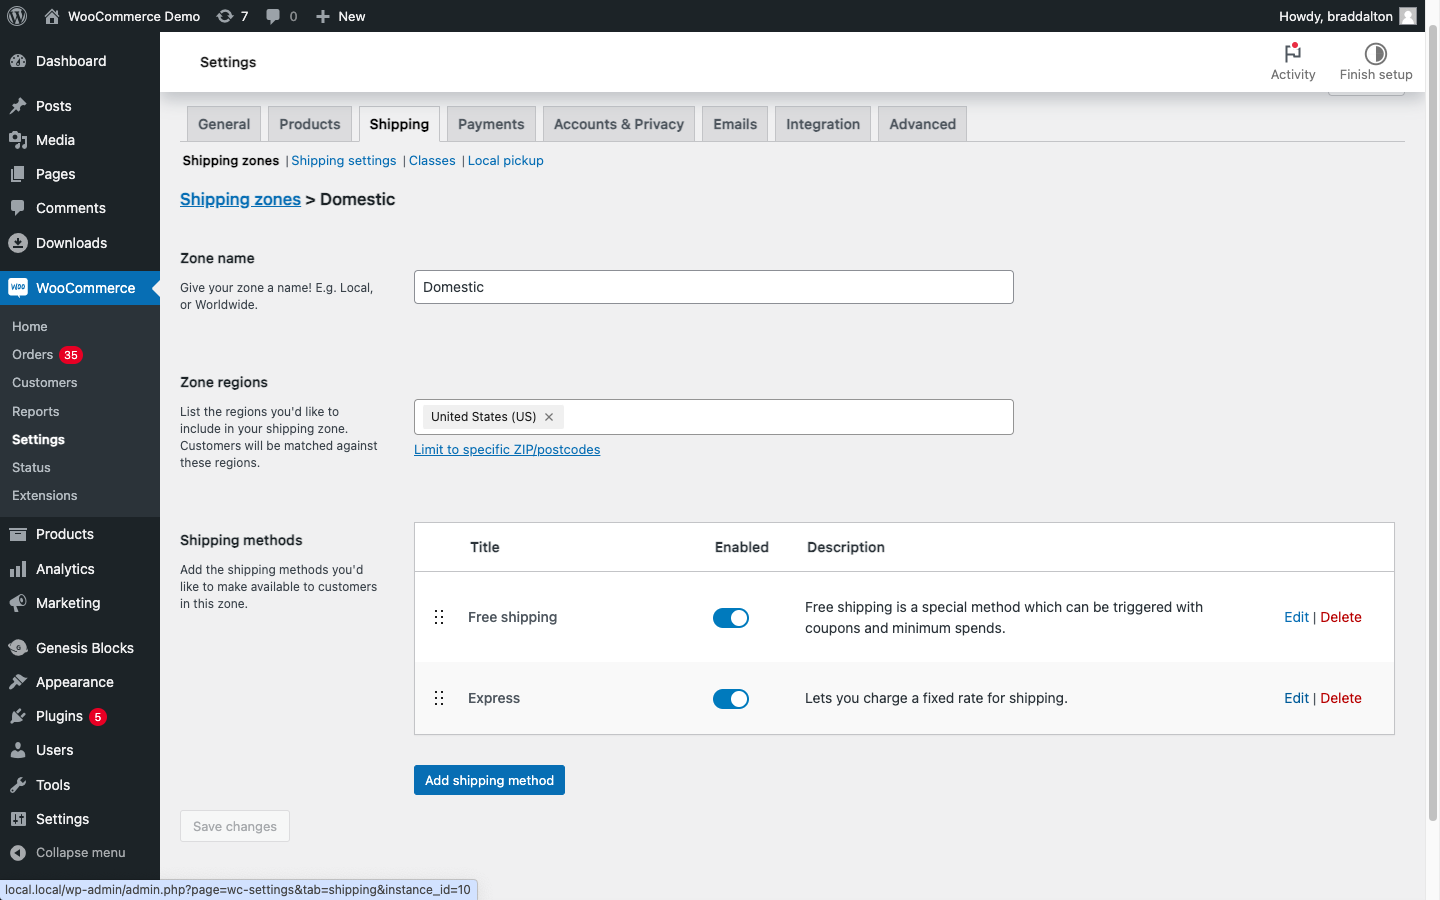Screen dimensions: 1440x900
Task: Switch to the Payments settings tab
Action: coord(491,124)
